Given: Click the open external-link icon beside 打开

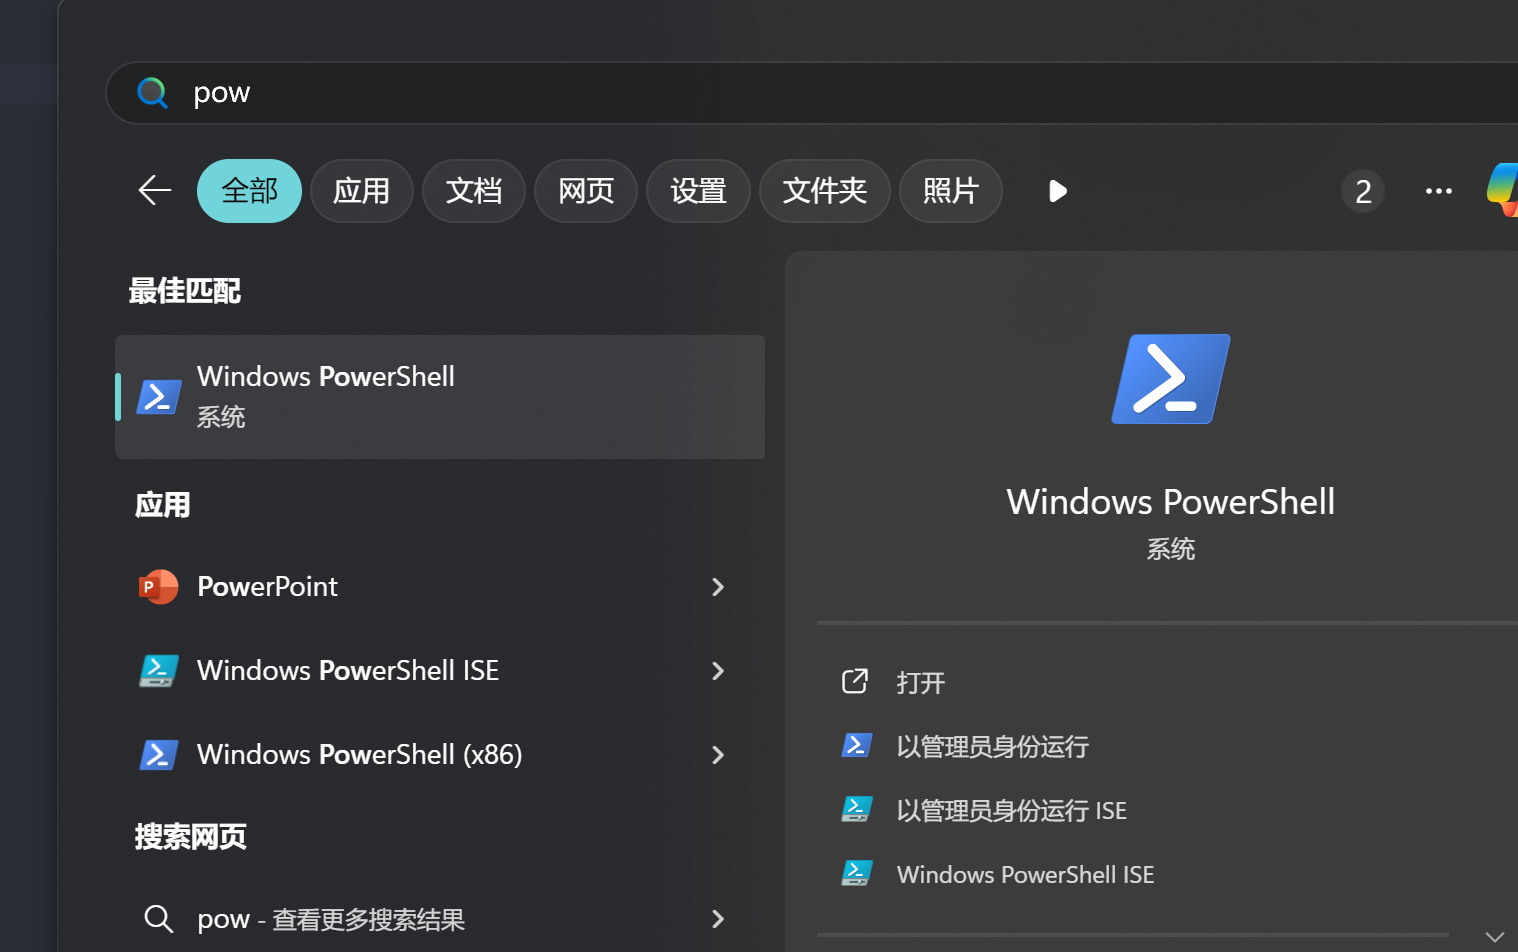Looking at the screenshot, I should click(x=855, y=682).
